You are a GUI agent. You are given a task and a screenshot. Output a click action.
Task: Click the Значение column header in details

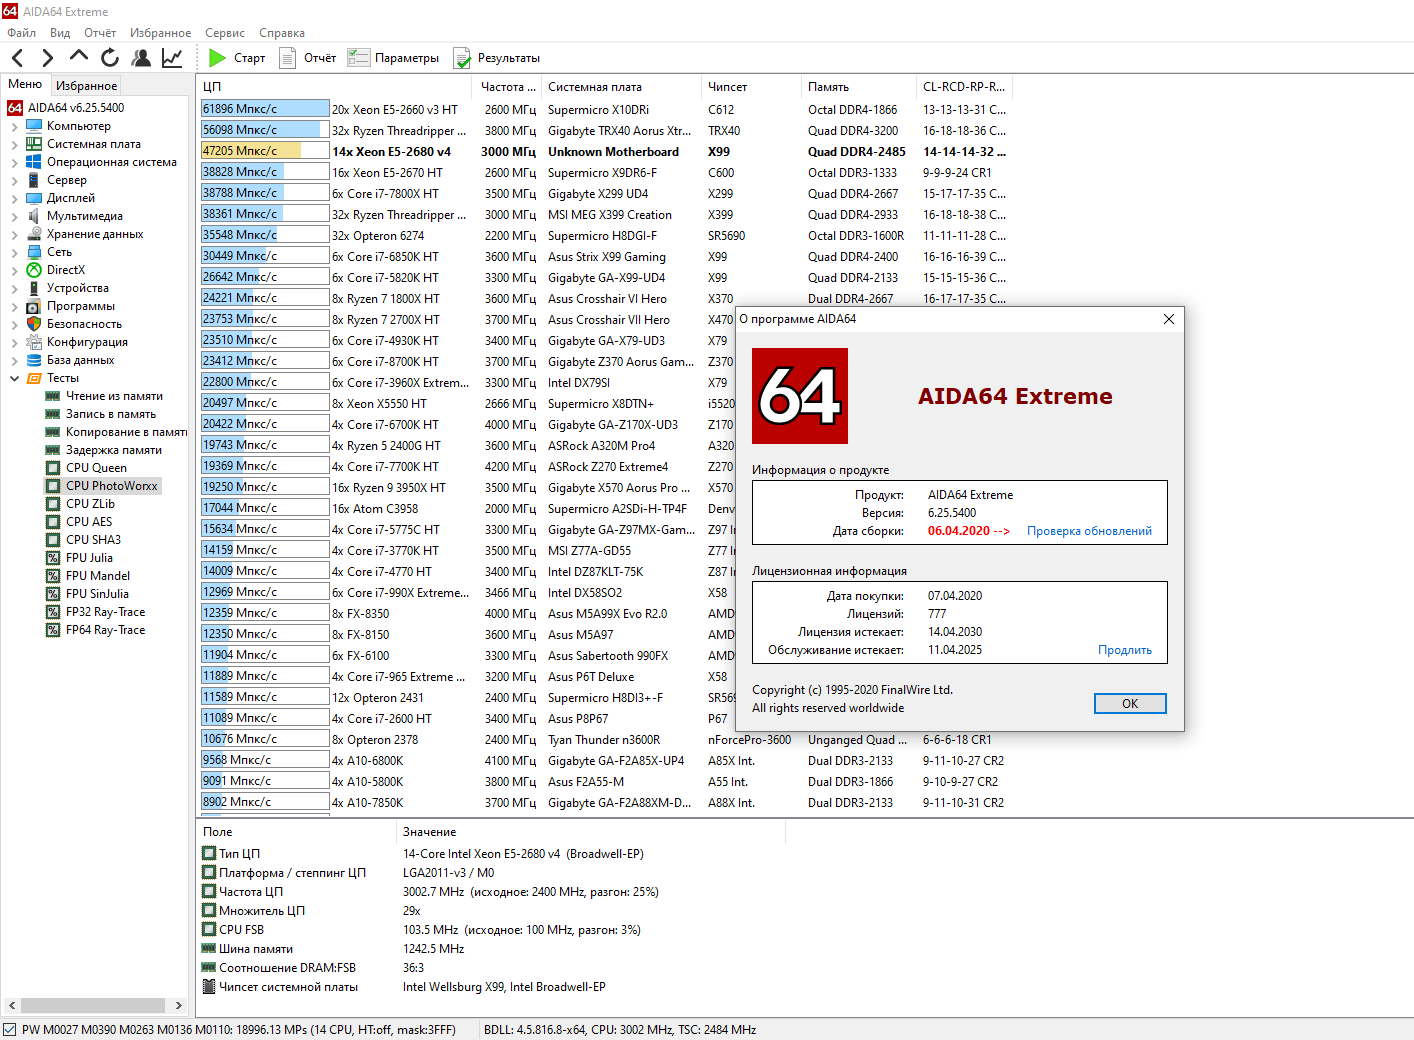pos(591,832)
